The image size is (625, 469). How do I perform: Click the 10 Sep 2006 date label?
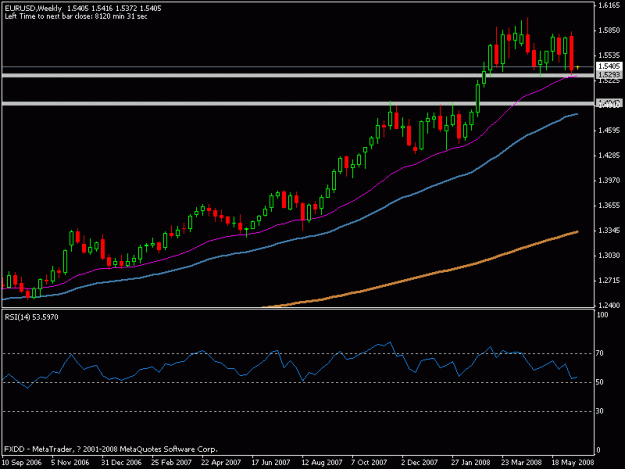(x=21, y=463)
